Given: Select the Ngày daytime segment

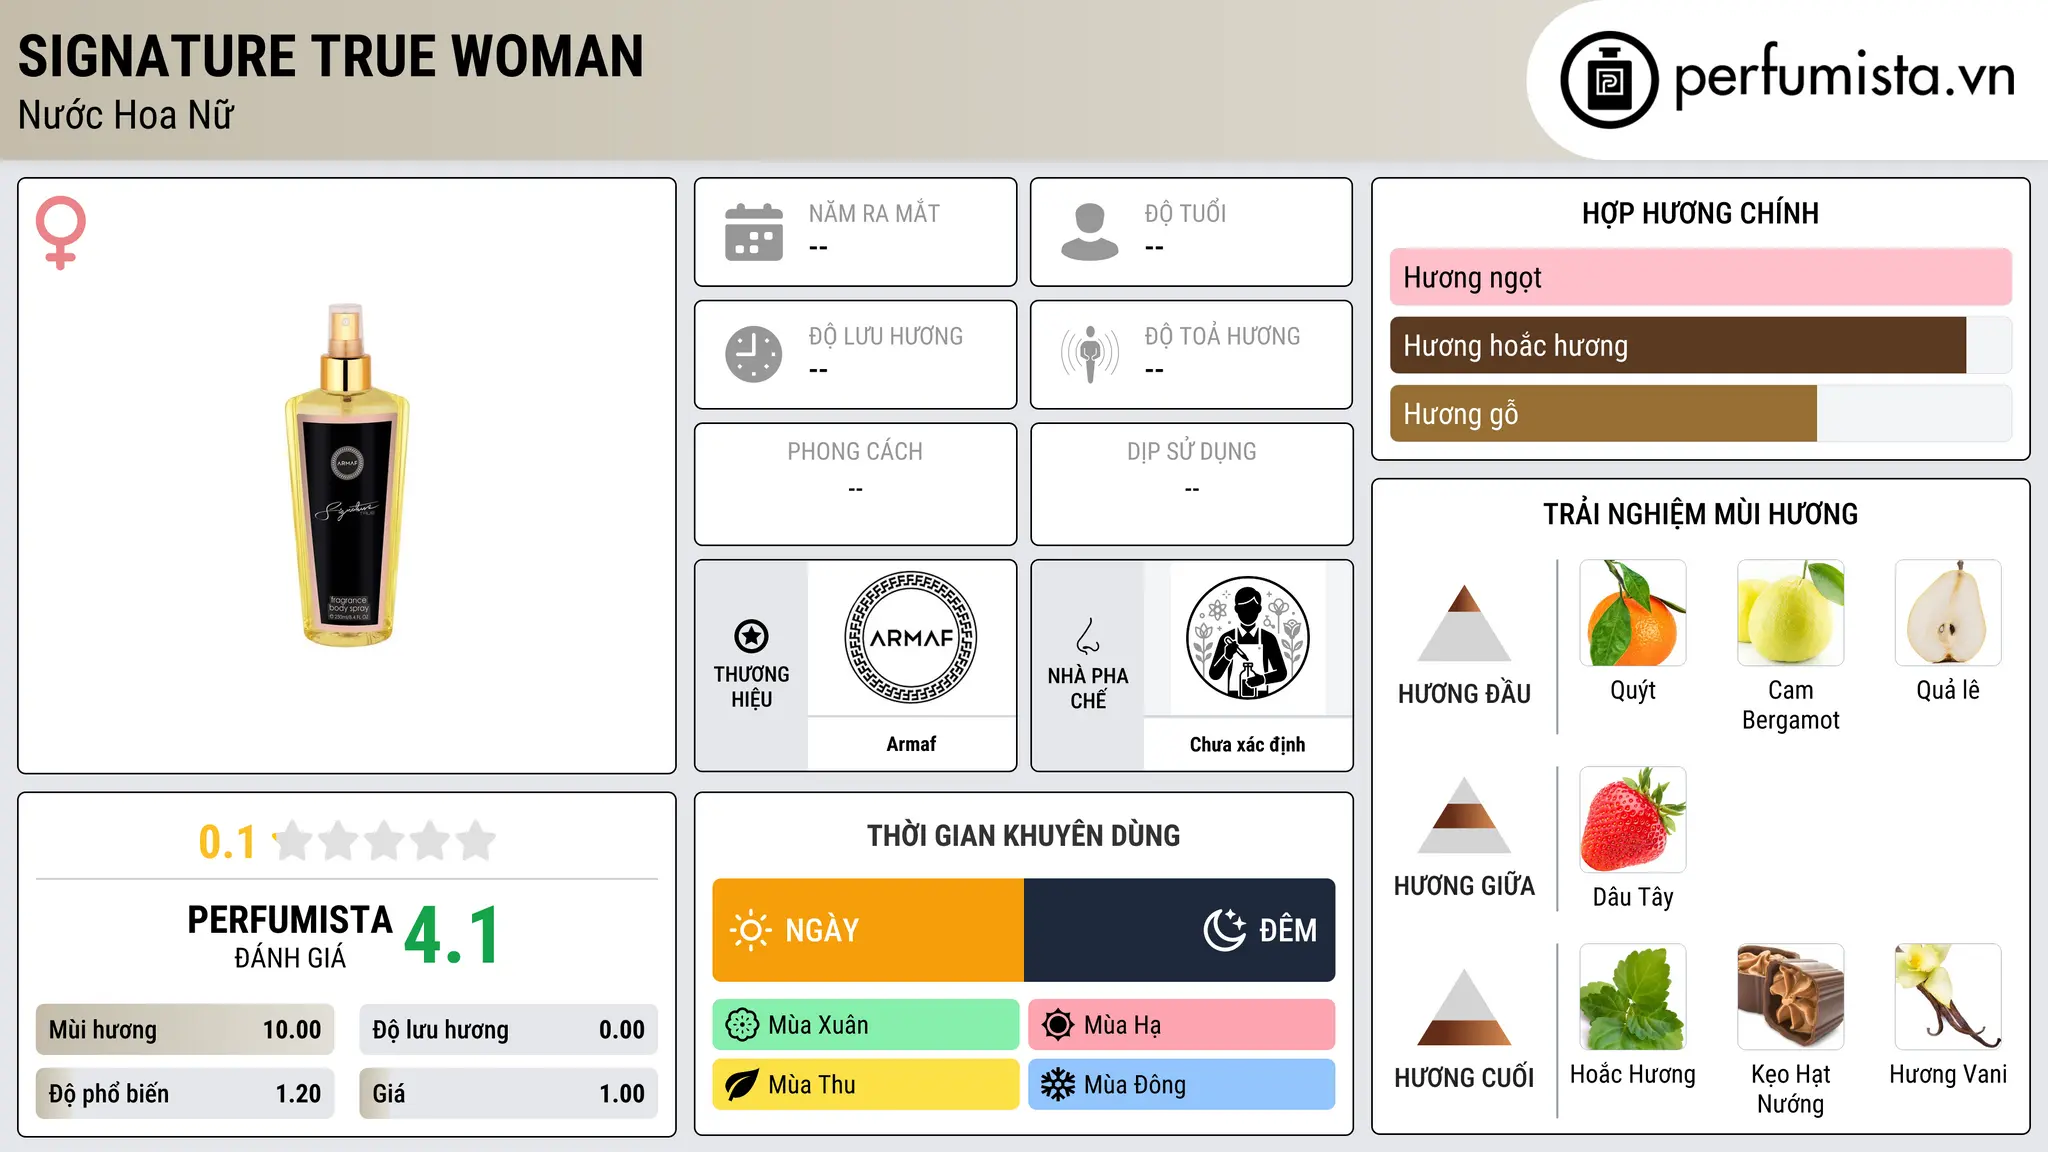Looking at the screenshot, I should pos(868,930).
